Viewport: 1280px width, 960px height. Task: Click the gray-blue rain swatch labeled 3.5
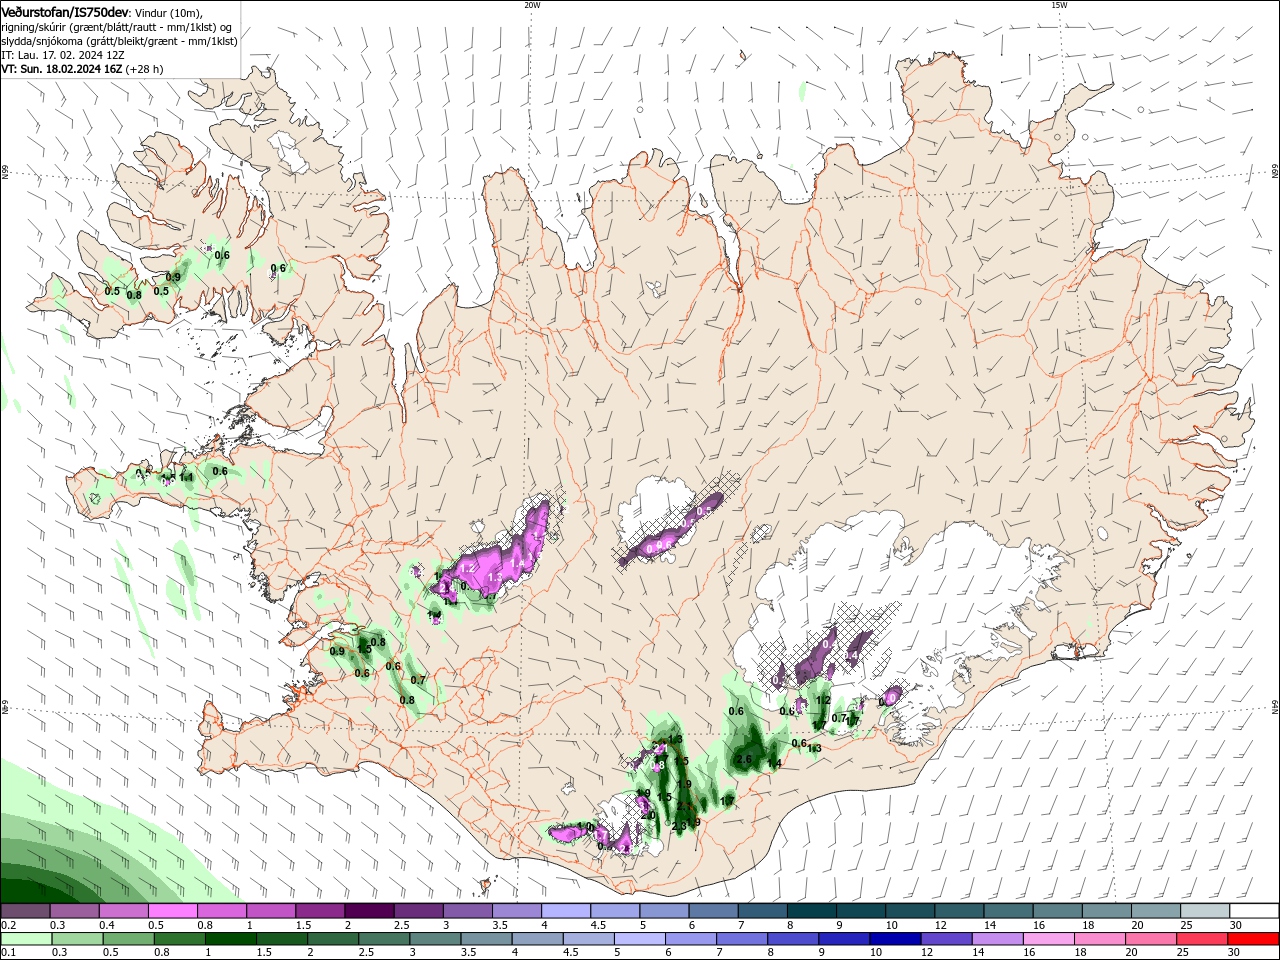point(485,939)
